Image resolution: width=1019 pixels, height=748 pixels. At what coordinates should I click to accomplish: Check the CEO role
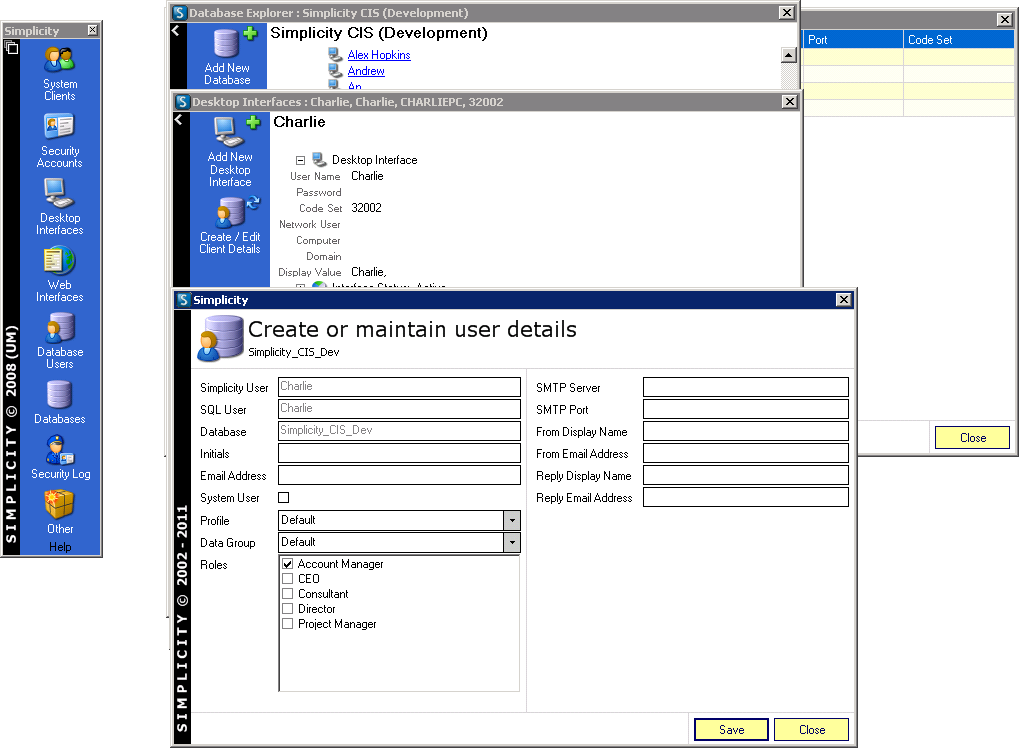click(x=288, y=578)
